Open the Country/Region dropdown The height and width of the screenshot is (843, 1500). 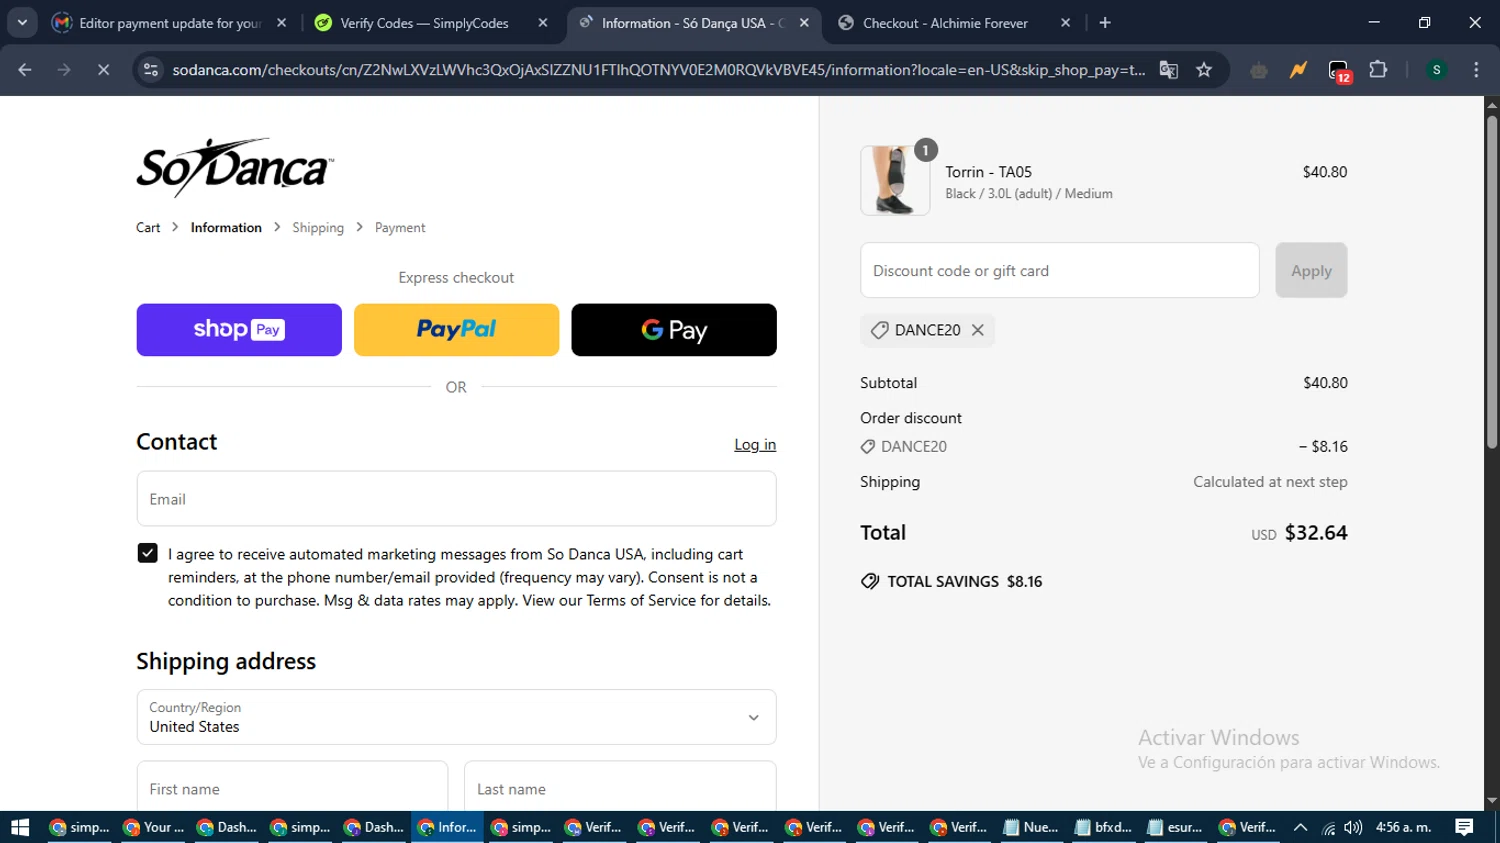coord(456,717)
